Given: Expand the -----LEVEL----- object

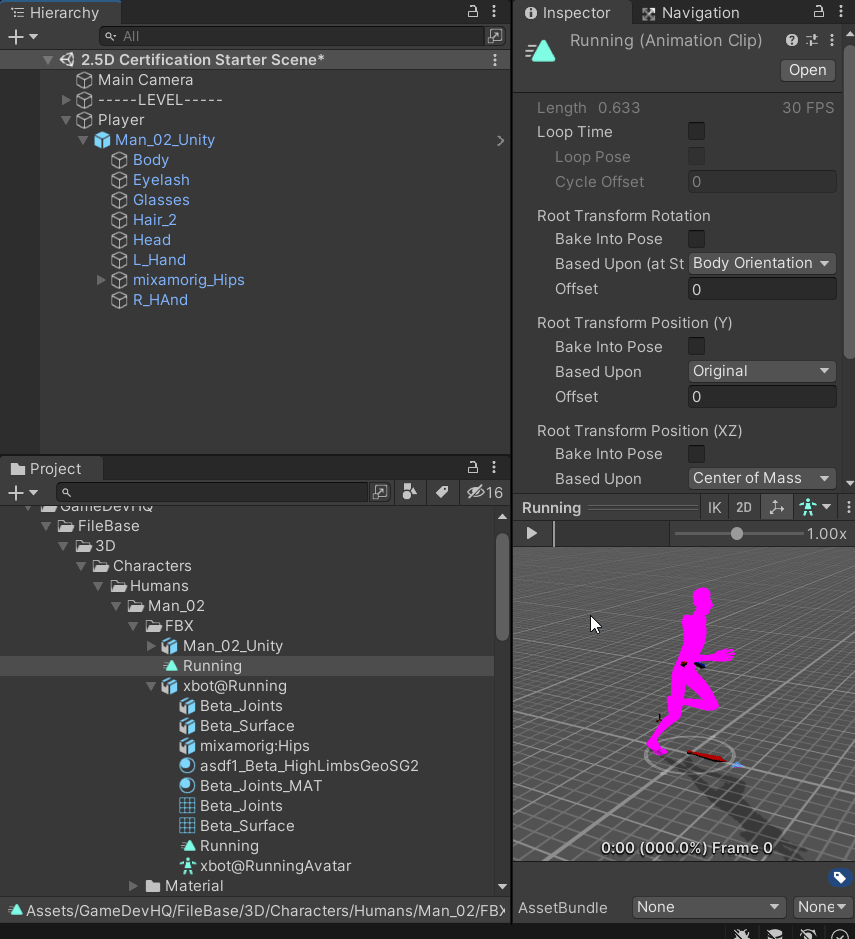Looking at the screenshot, I should (66, 100).
